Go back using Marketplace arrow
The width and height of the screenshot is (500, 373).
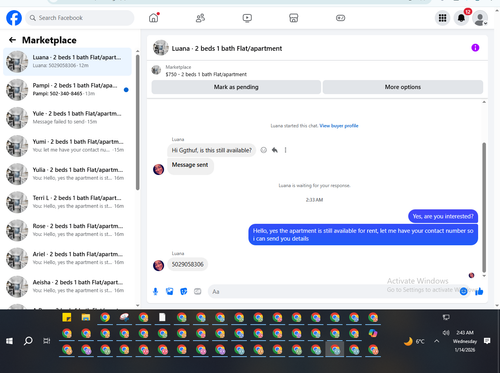coord(12,40)
